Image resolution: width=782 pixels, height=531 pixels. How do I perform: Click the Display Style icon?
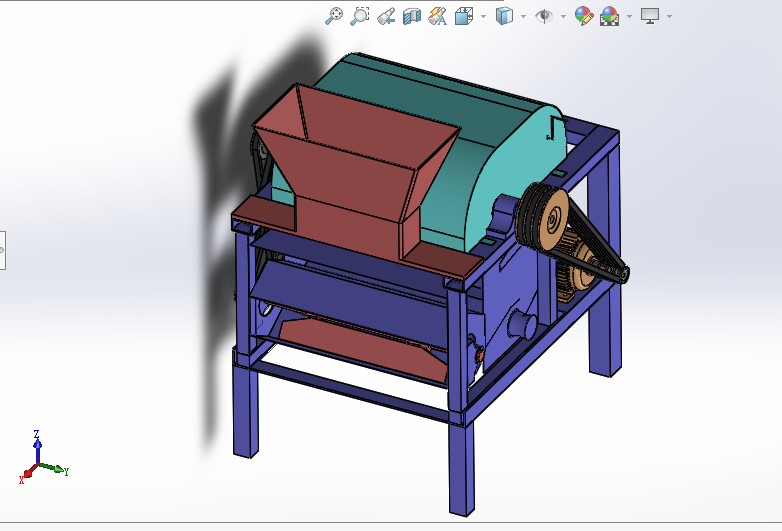pyautogui.click(x=504, y=16)
